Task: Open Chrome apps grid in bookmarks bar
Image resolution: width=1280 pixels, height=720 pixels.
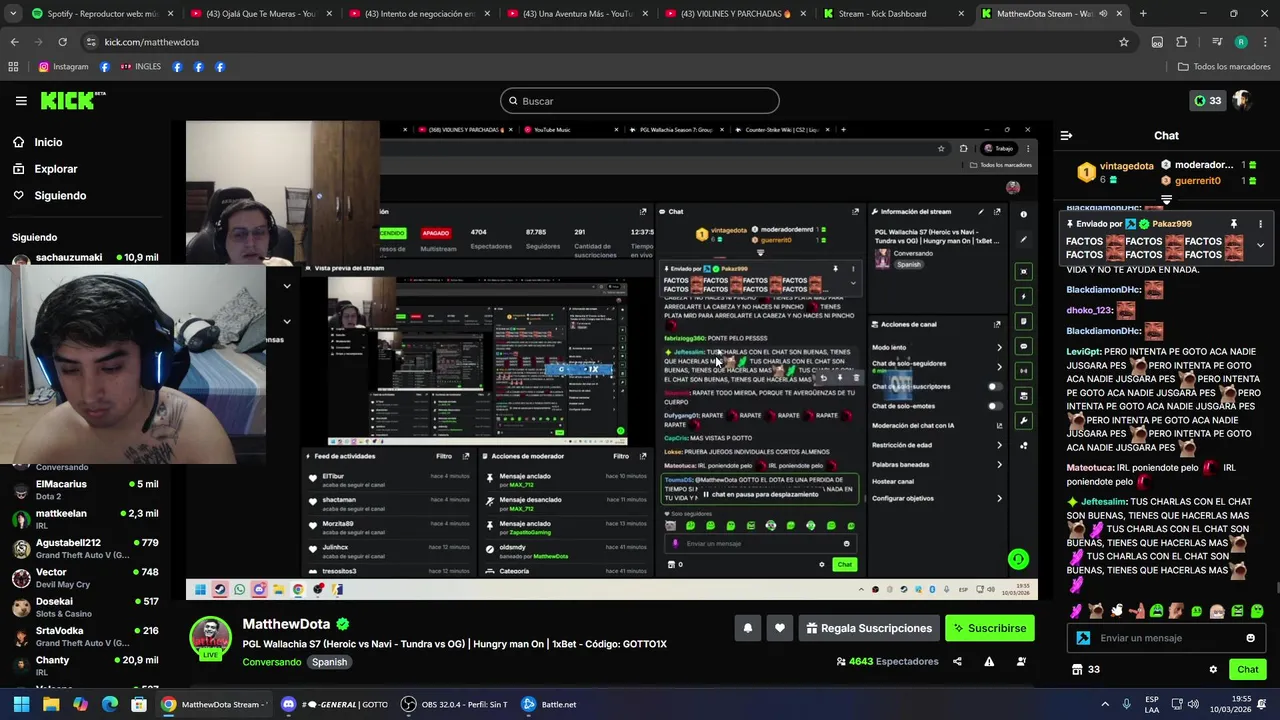Action: tap(13, 67)
